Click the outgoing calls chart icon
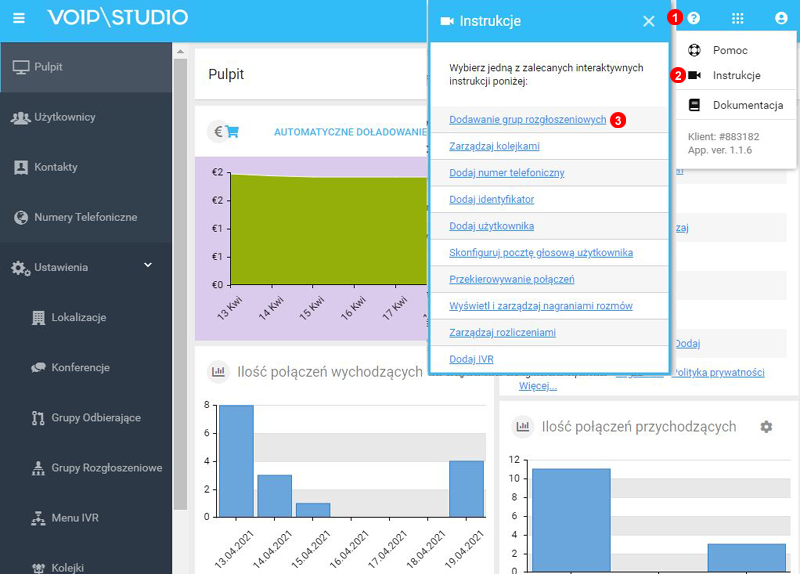The image size is (800, 574). click(x=217, y=372)
